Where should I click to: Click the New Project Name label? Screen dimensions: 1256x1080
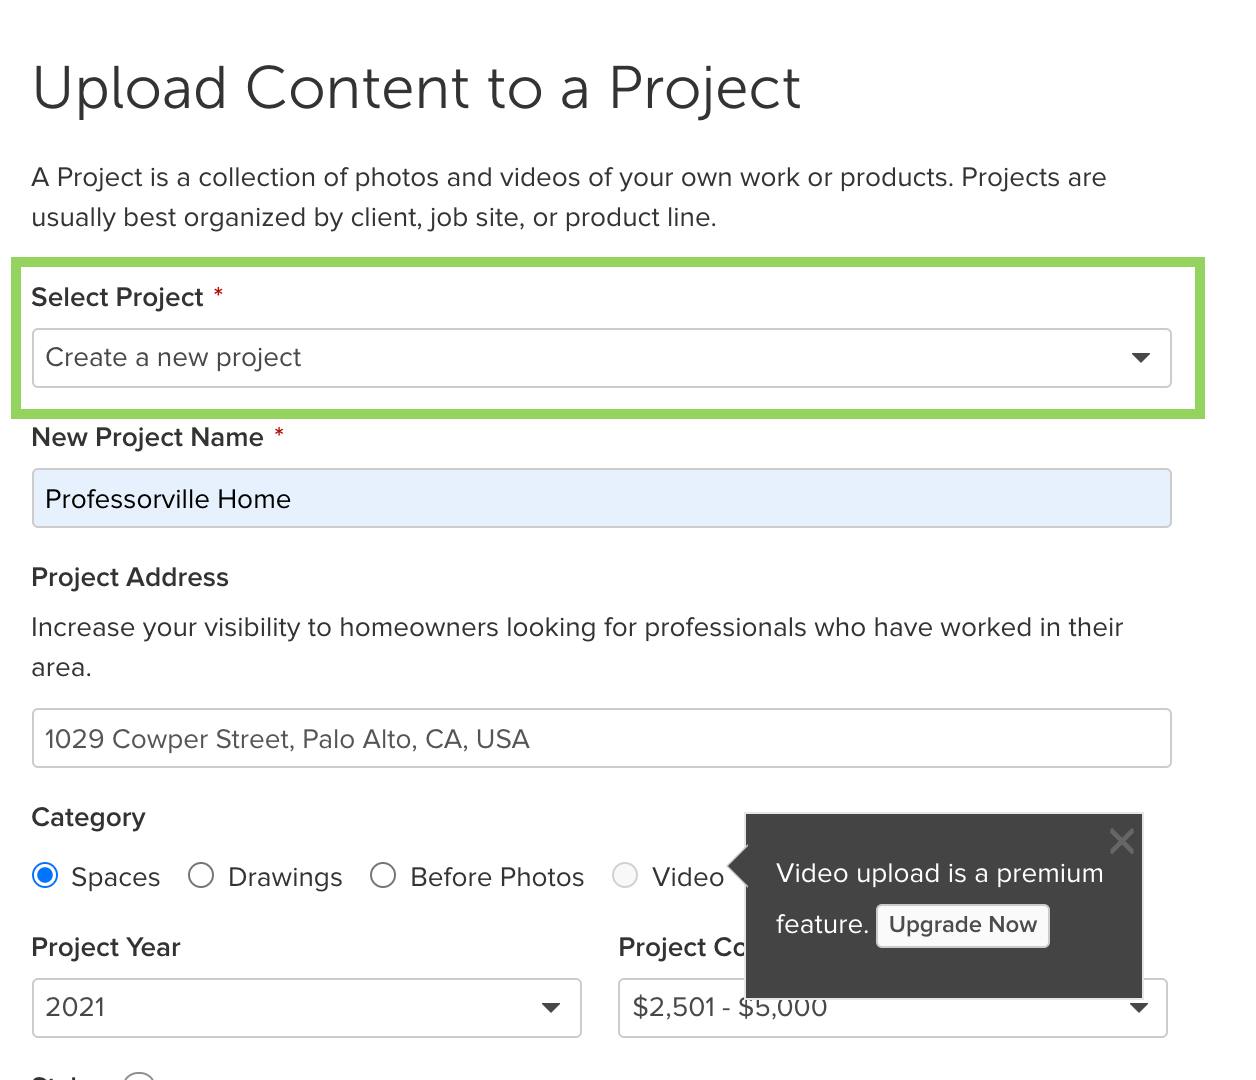[148, 437]
